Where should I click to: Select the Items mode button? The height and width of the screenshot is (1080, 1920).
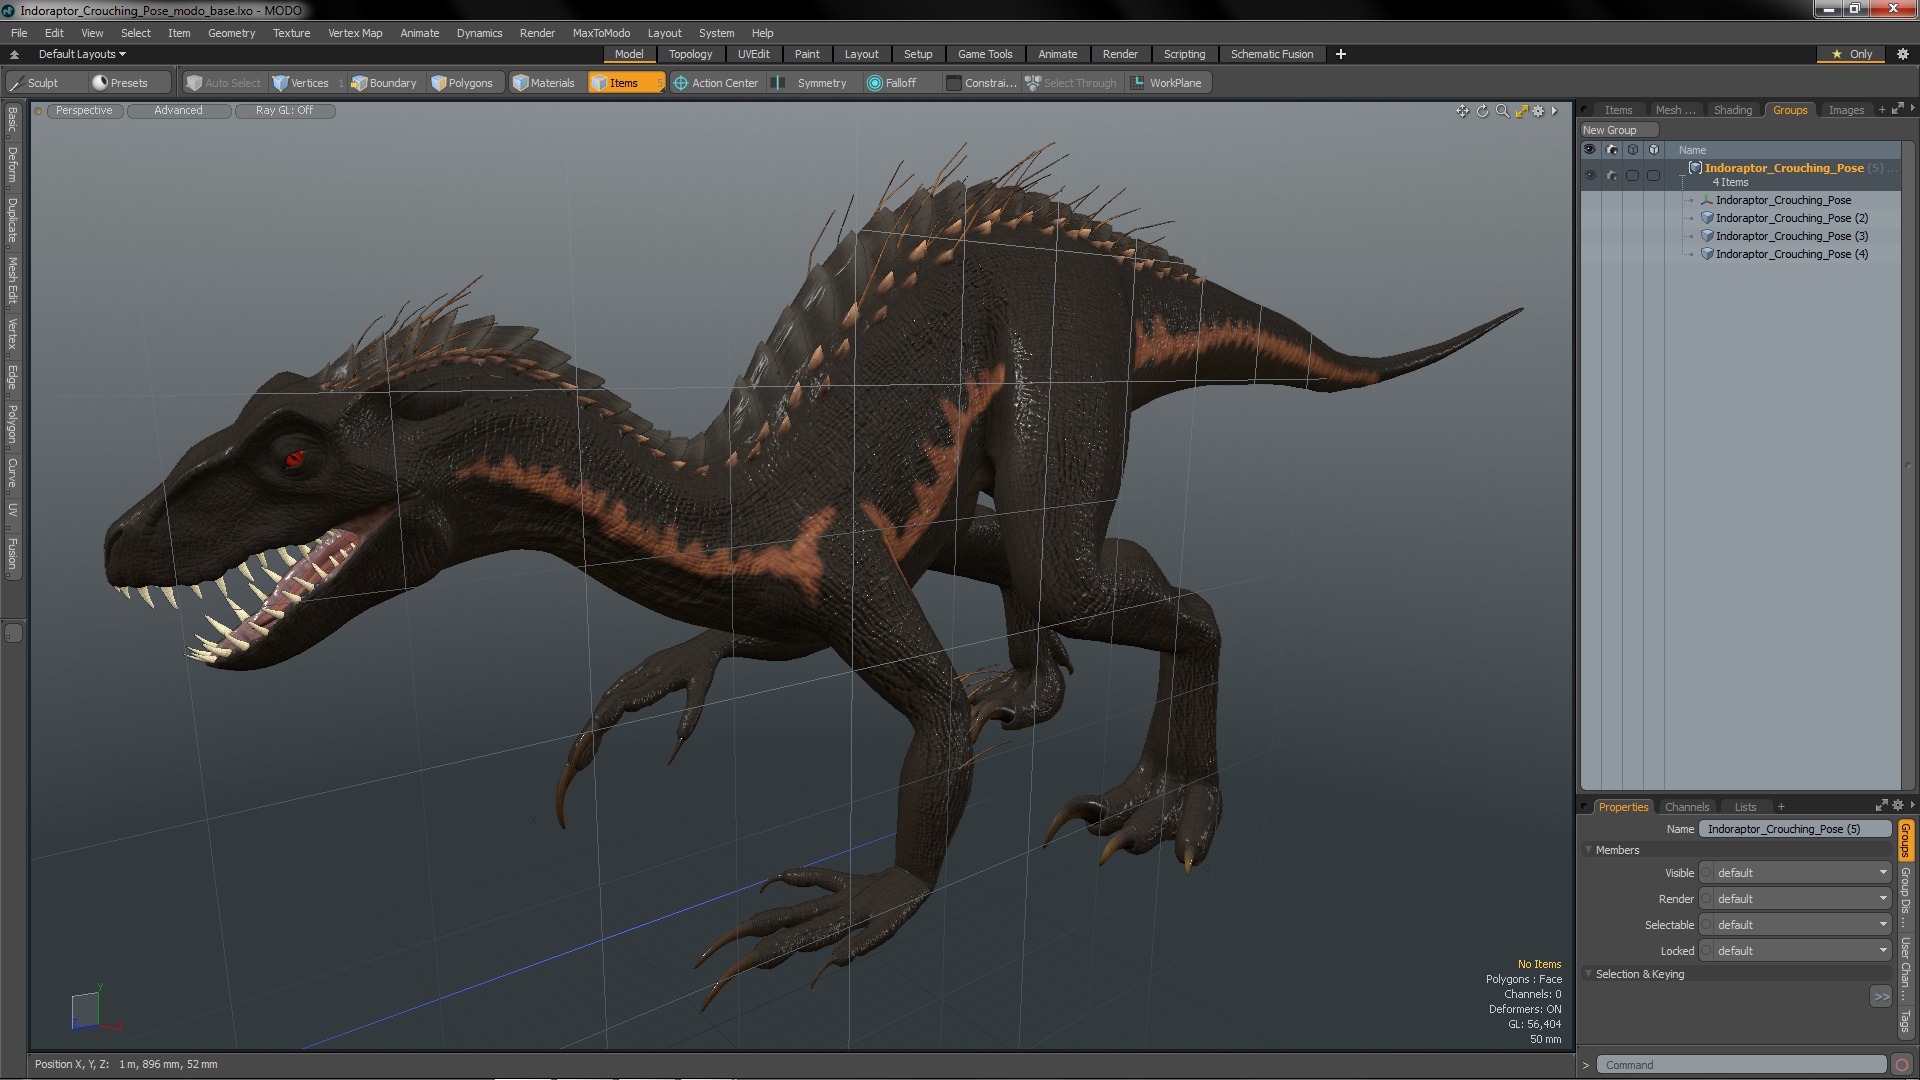[x=626, y=83]
